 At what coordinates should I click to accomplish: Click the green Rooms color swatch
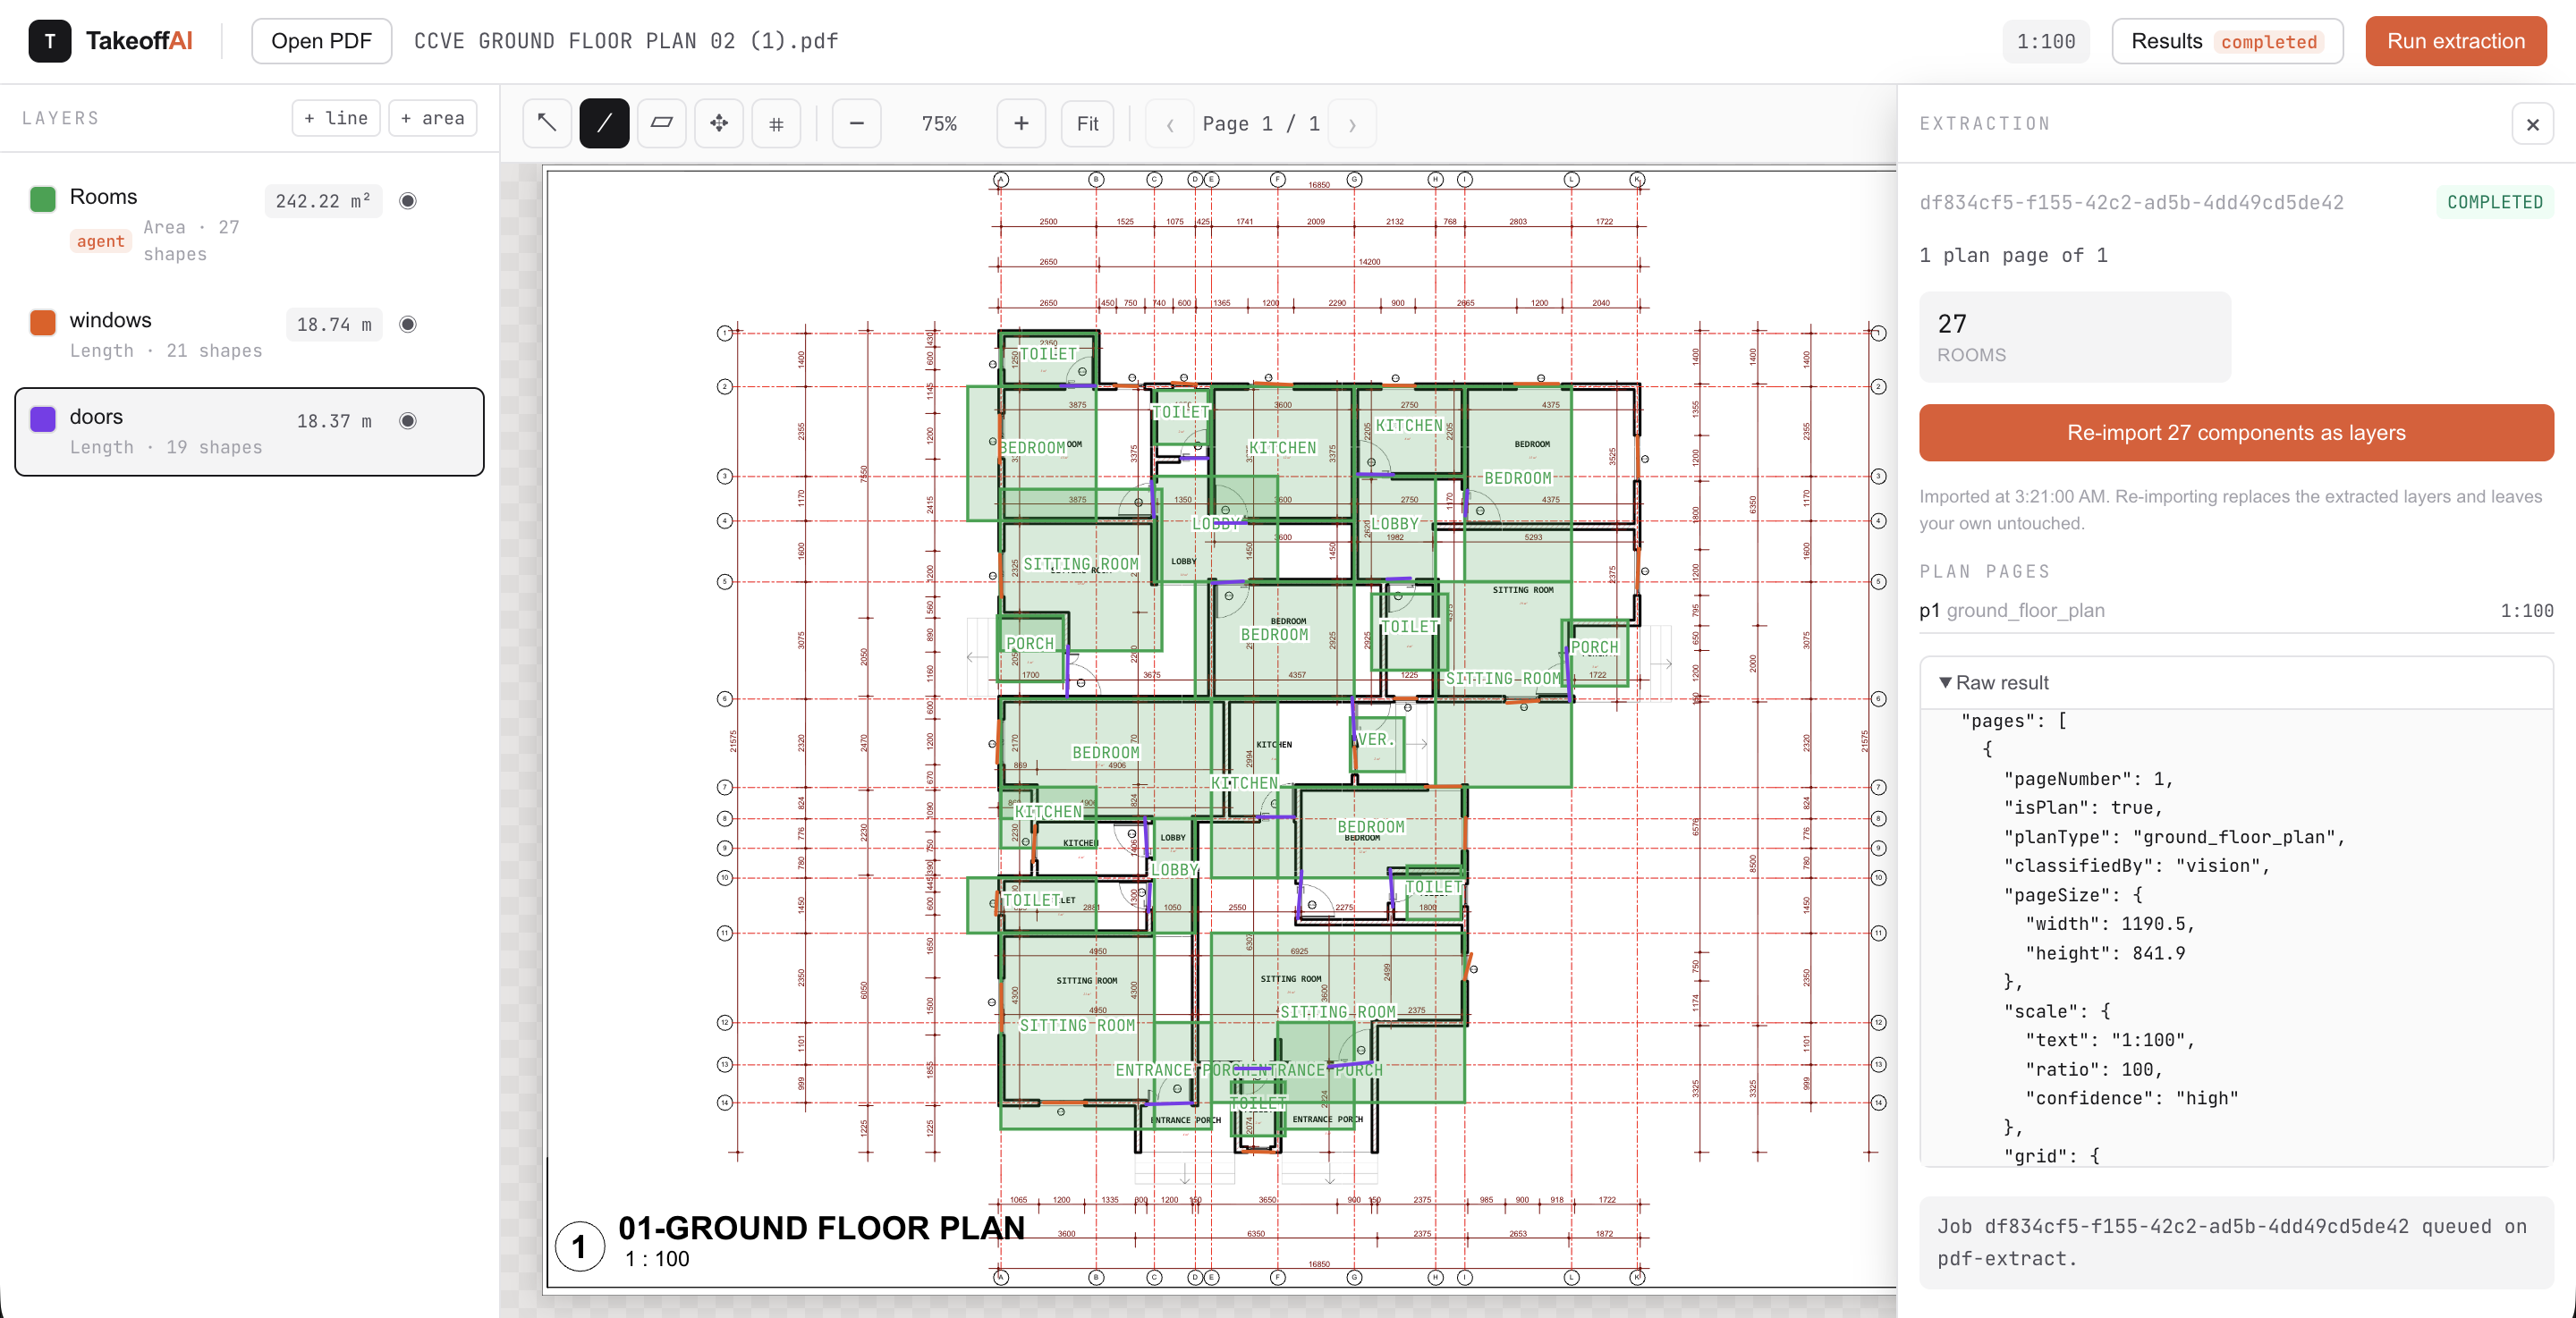tap(43, 199)
